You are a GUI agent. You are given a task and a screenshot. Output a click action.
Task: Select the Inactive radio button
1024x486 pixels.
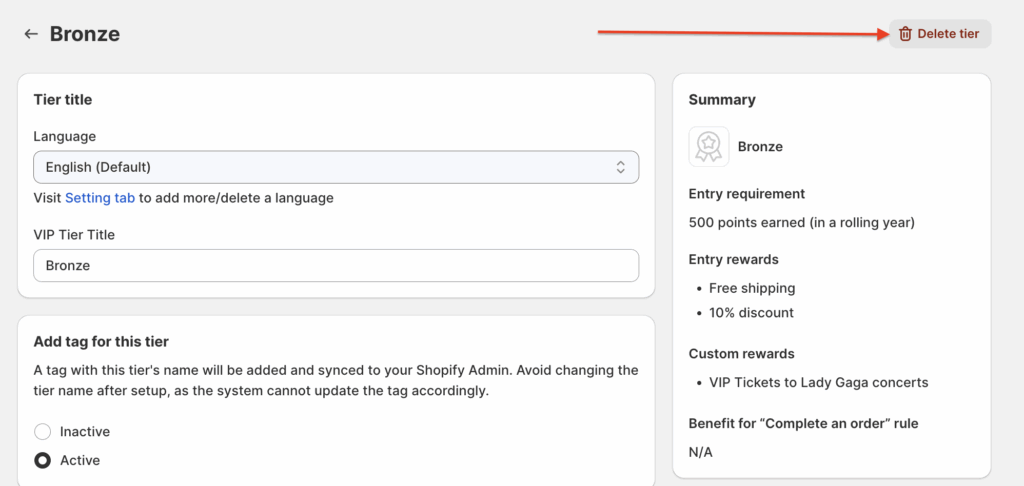coord(42,432)
